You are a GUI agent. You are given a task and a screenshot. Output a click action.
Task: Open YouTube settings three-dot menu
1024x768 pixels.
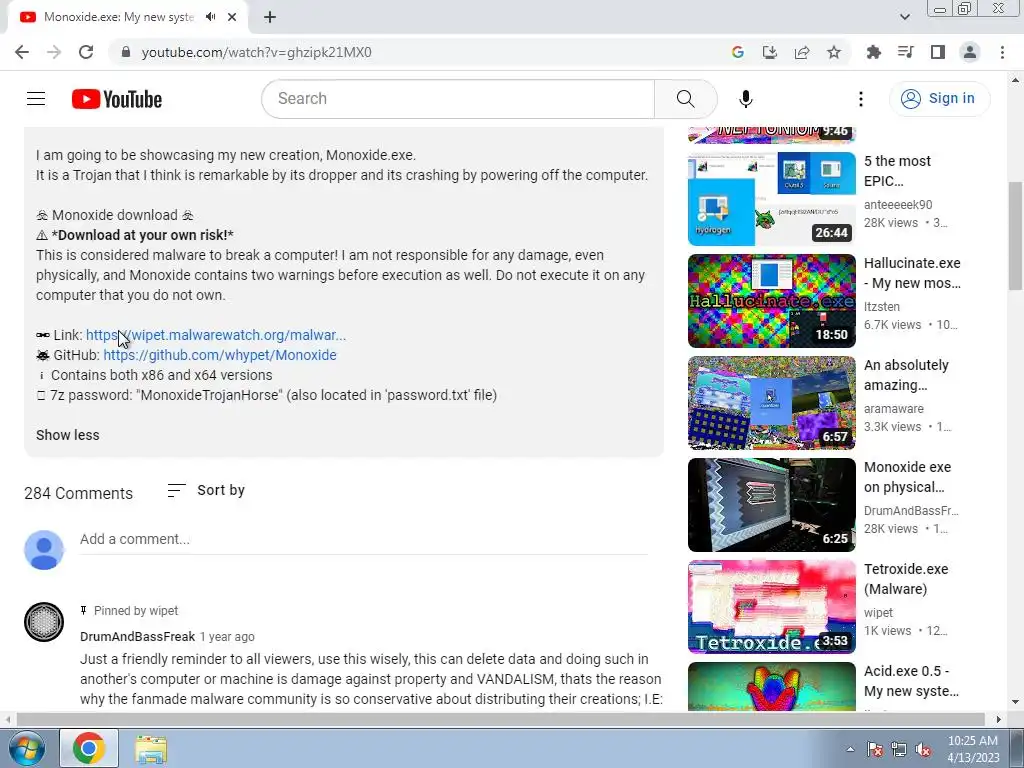point(861,99)
